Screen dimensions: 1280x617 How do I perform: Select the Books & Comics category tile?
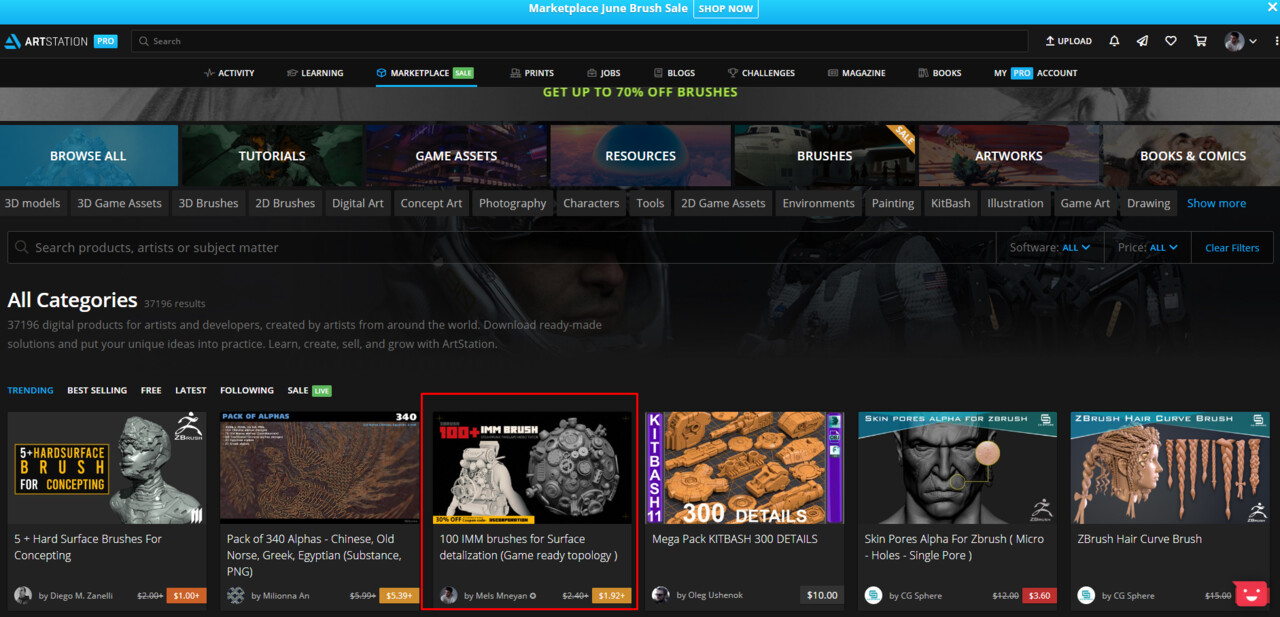[1193, 156]
